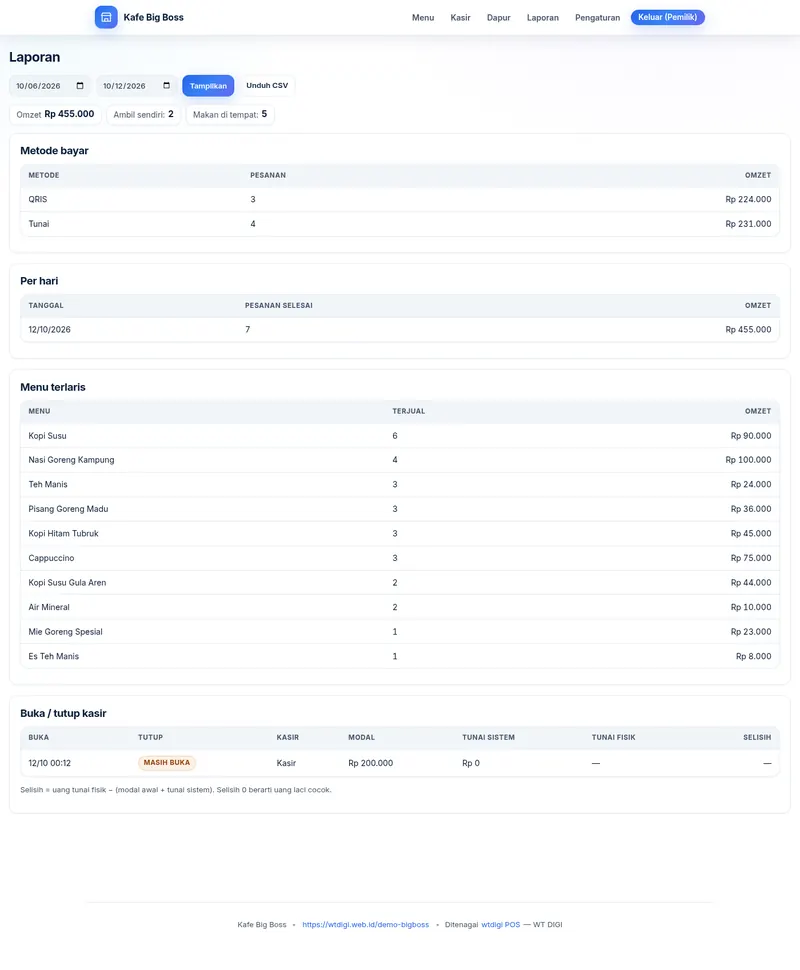Open the Menu page in navigation
Viewport: 800px width, 970px height.
[x=423, y=17]
